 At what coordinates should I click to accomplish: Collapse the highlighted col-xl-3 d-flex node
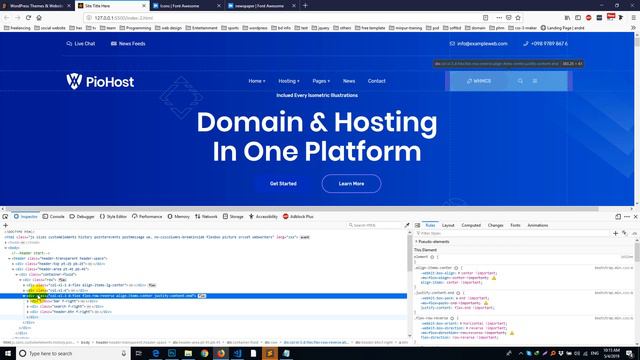pyautogui.click(x=24, y=296)
